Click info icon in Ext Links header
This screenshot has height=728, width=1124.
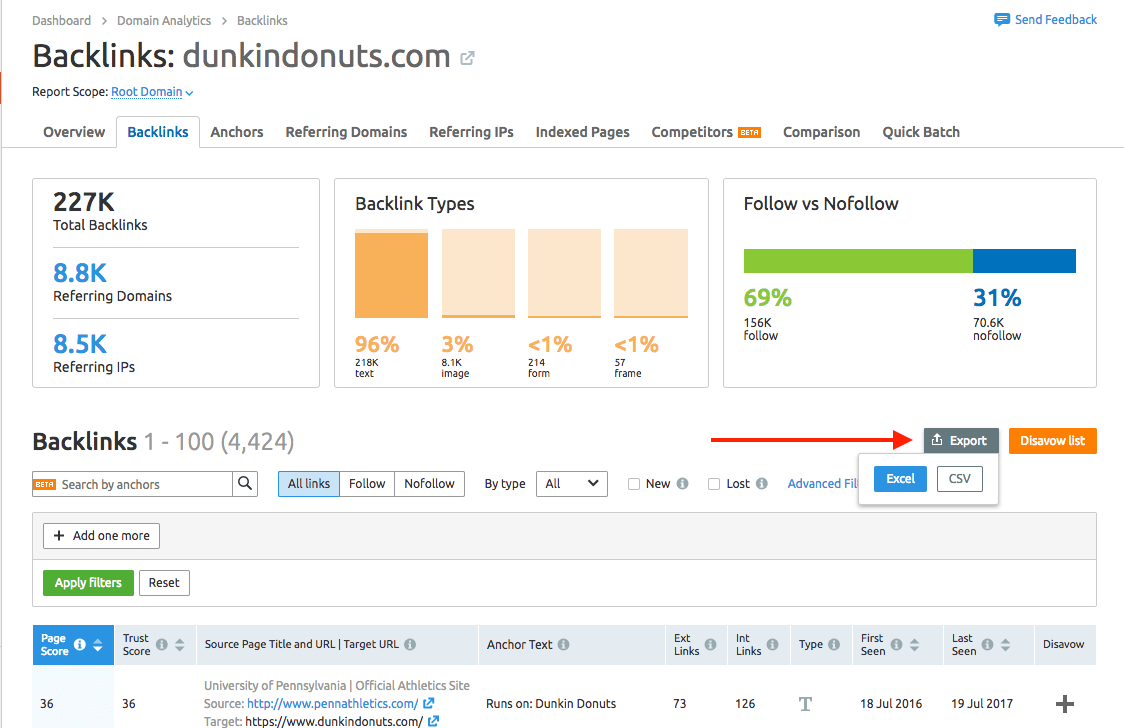pos(710,644)
